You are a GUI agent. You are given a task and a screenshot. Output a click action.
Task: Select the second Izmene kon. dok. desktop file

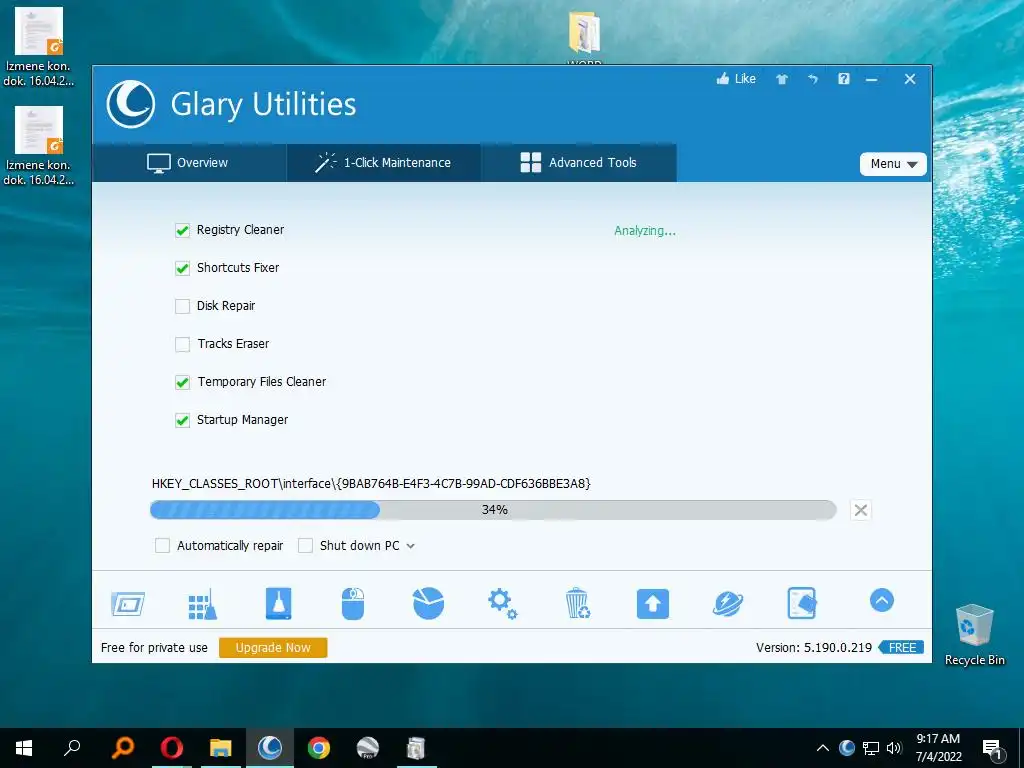39,146
